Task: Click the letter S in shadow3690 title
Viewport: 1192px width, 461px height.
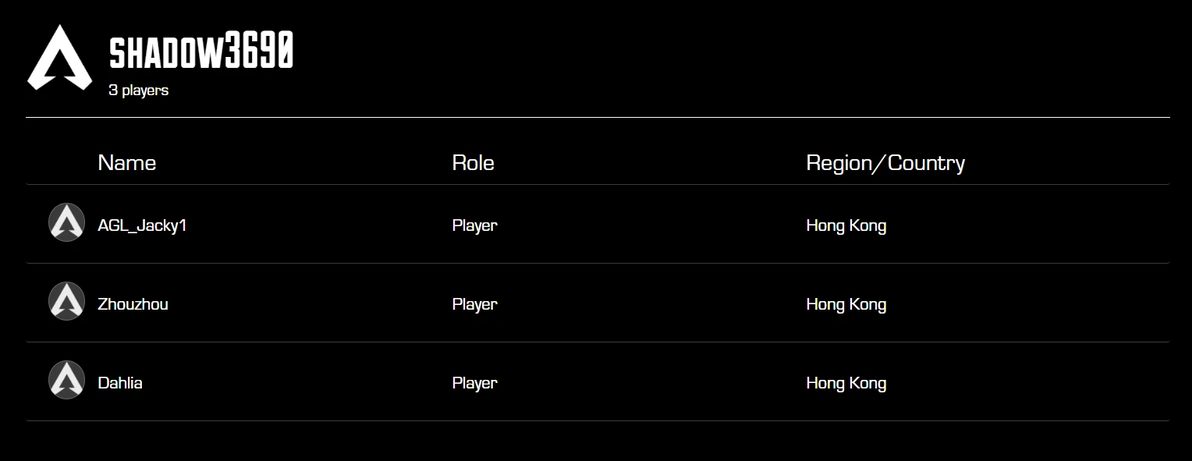Action: (118, 53)
